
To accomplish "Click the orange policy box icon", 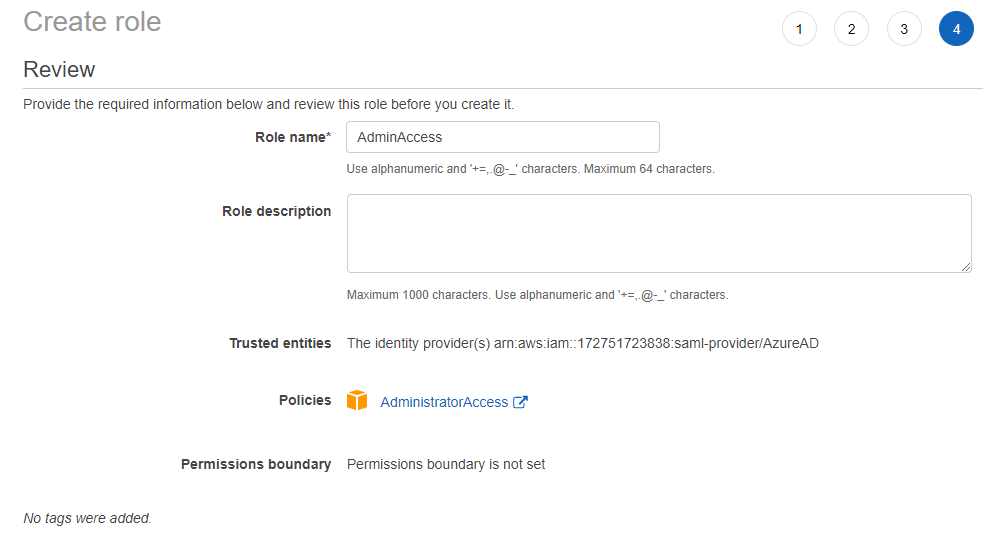I will pos(357,401).
